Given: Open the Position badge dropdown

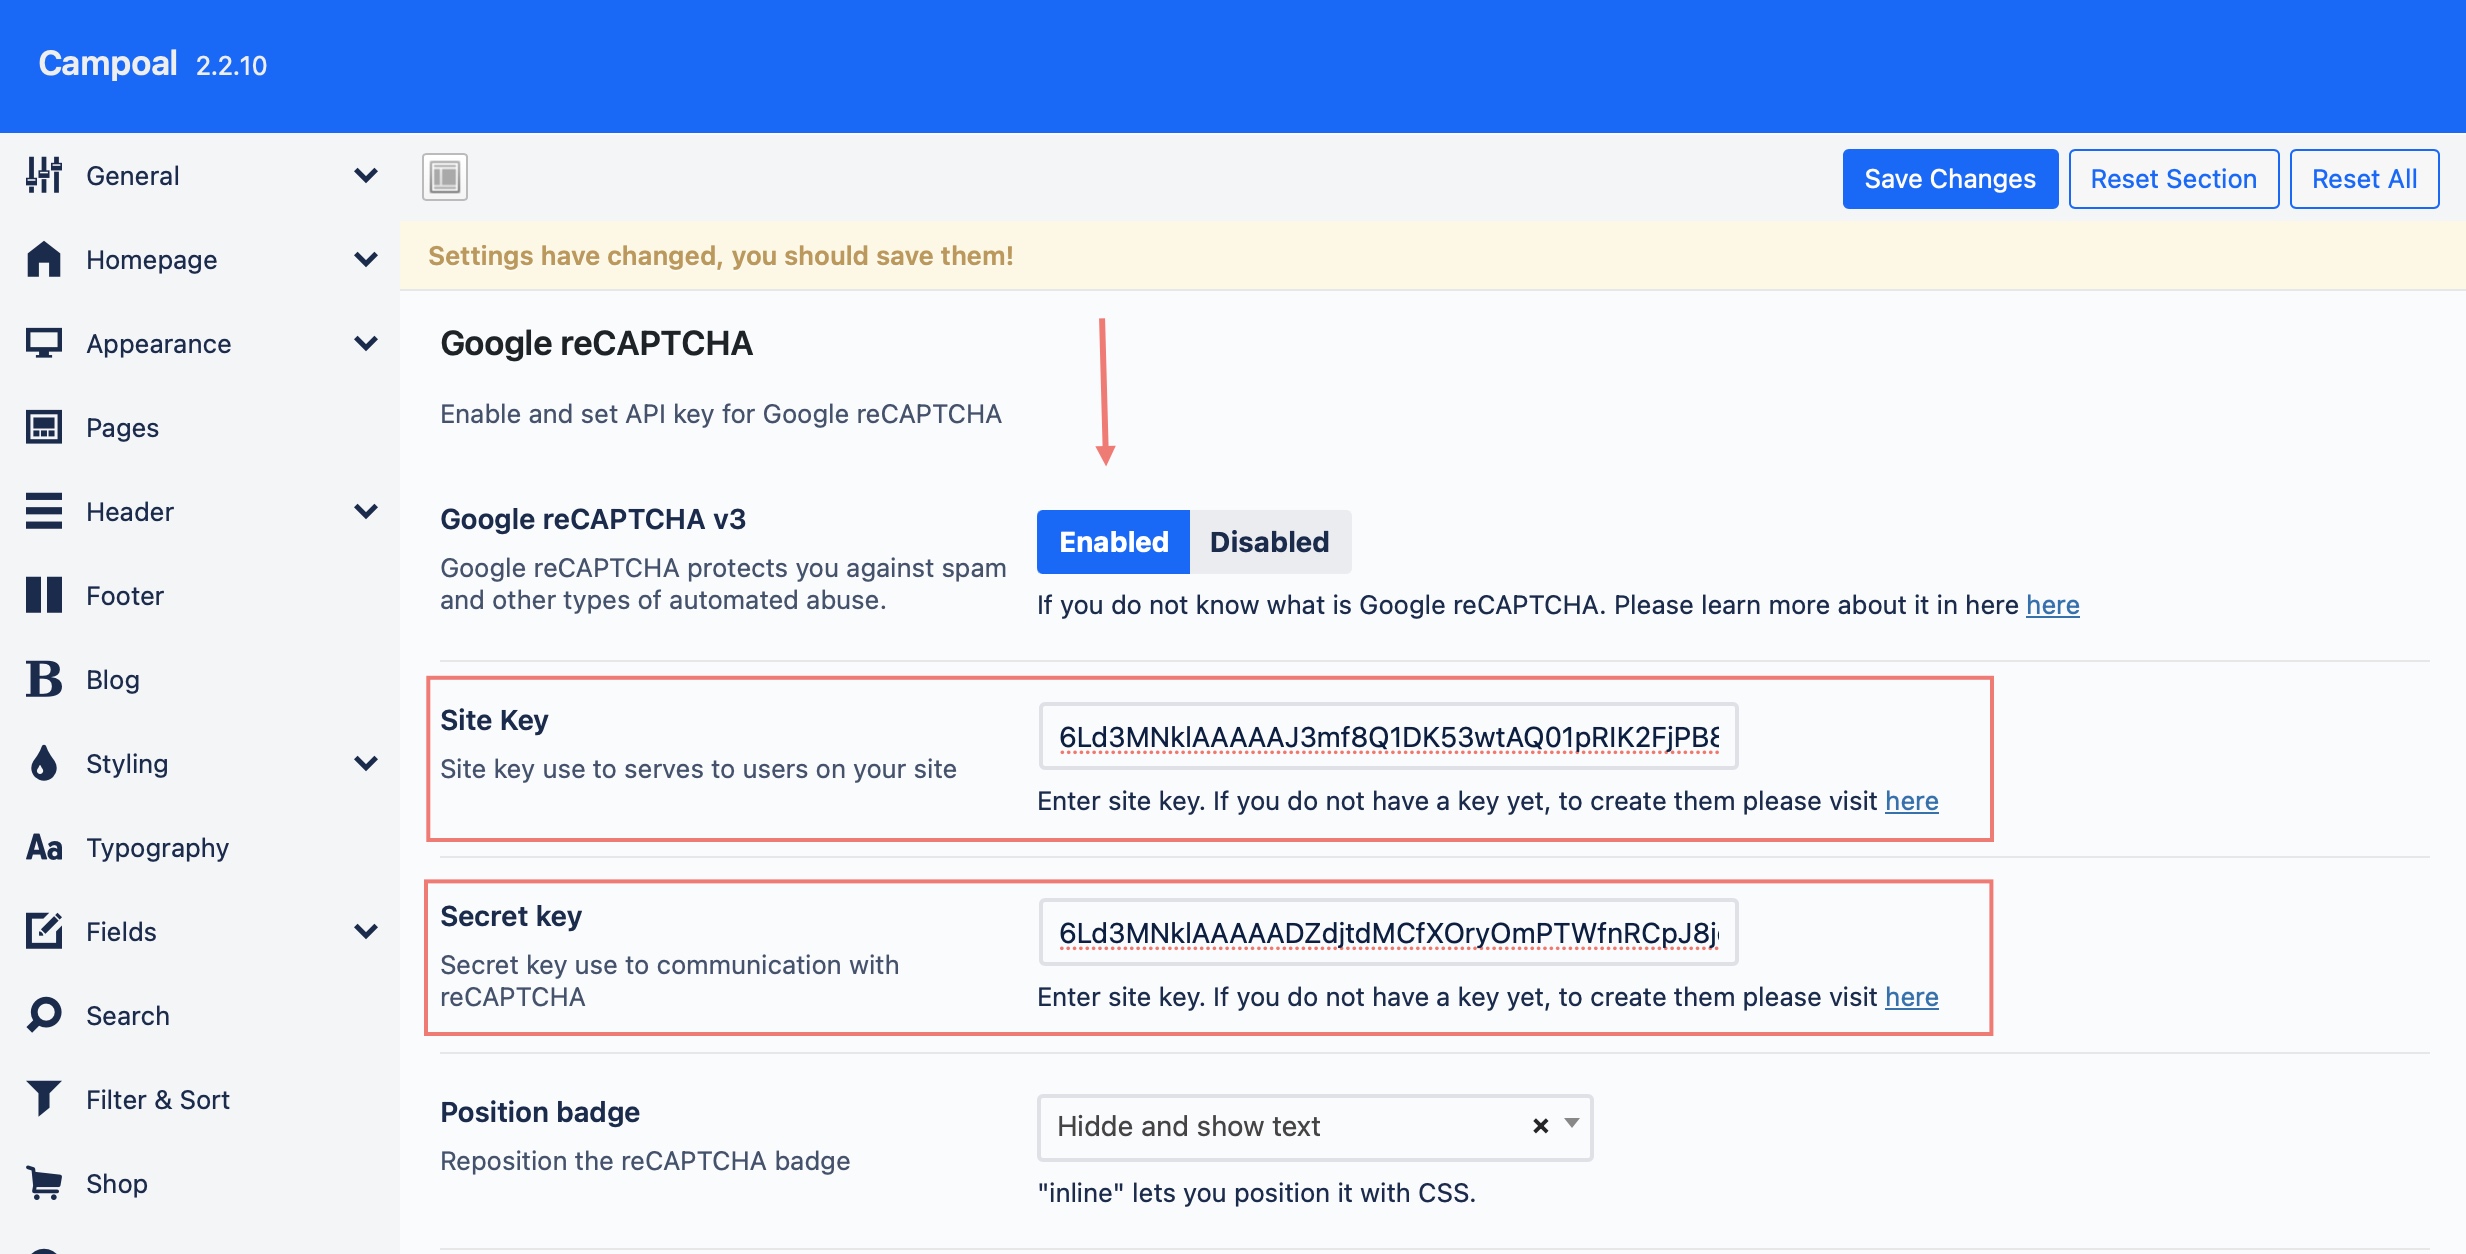Looking at the screenshot, I should coord(1572,1124).
